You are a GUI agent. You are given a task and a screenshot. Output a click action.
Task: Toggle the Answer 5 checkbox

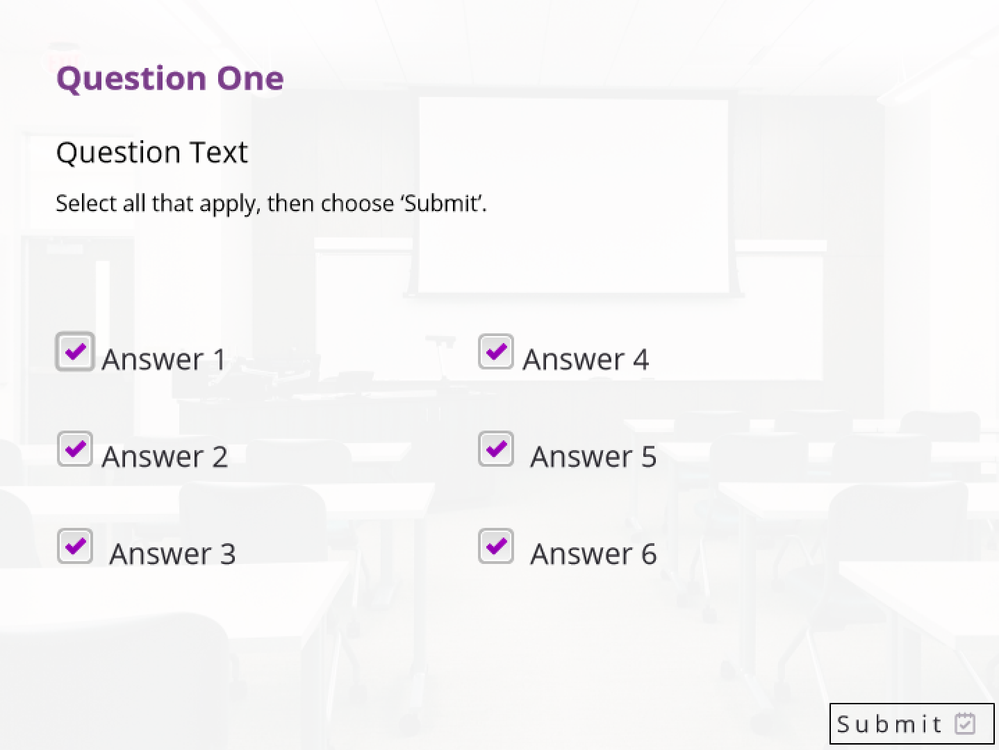click(496, 449)
